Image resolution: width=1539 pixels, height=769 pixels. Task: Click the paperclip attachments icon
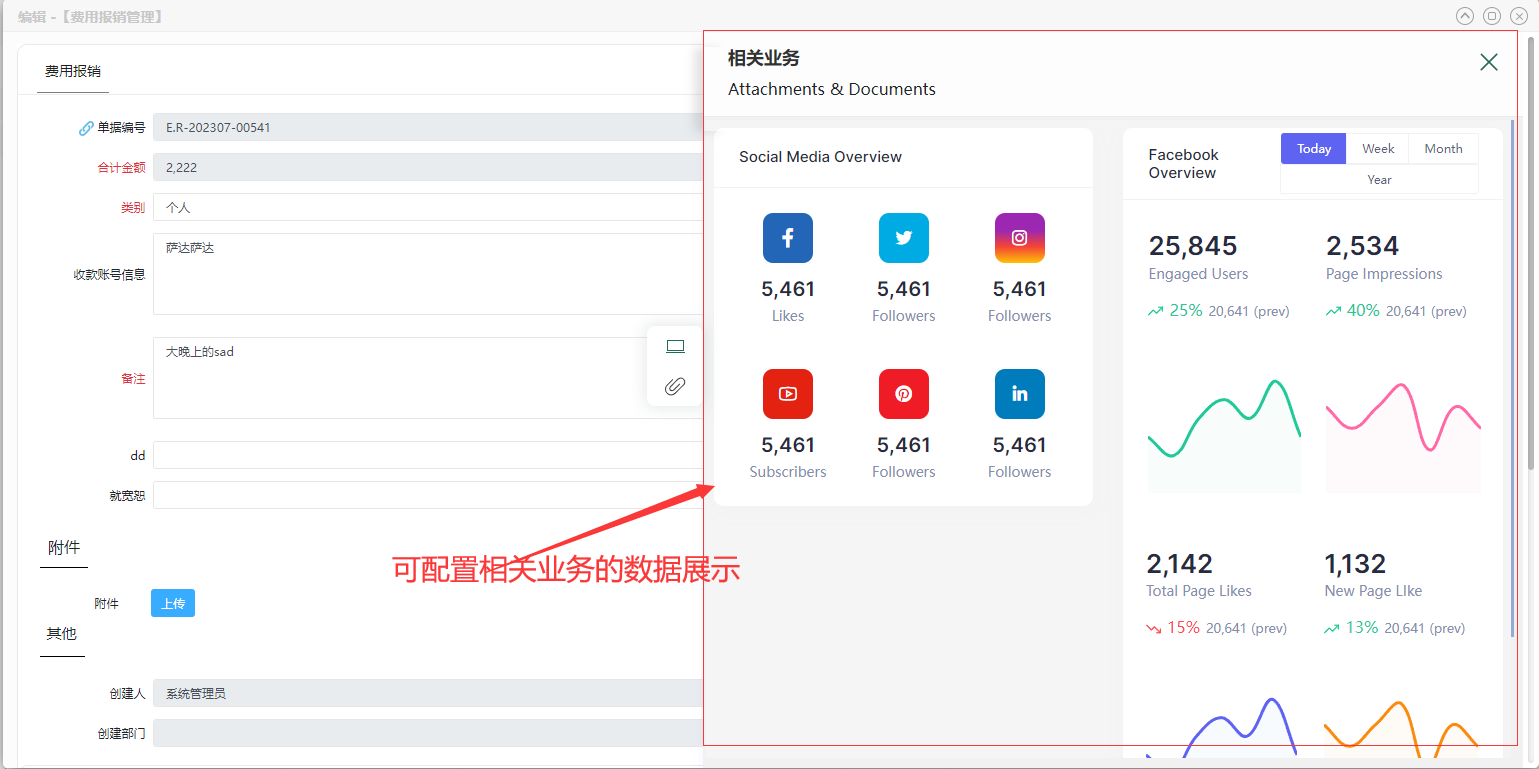tap(675, 386)
